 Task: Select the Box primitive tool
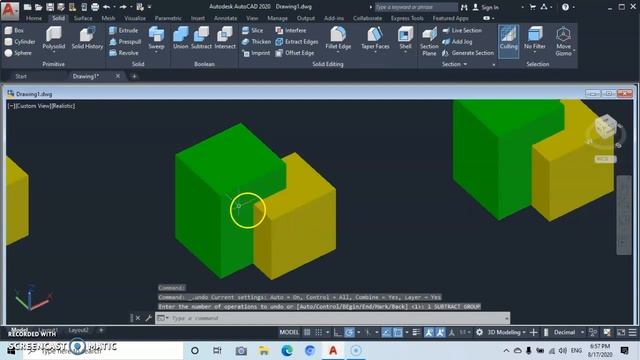point(14,30)
